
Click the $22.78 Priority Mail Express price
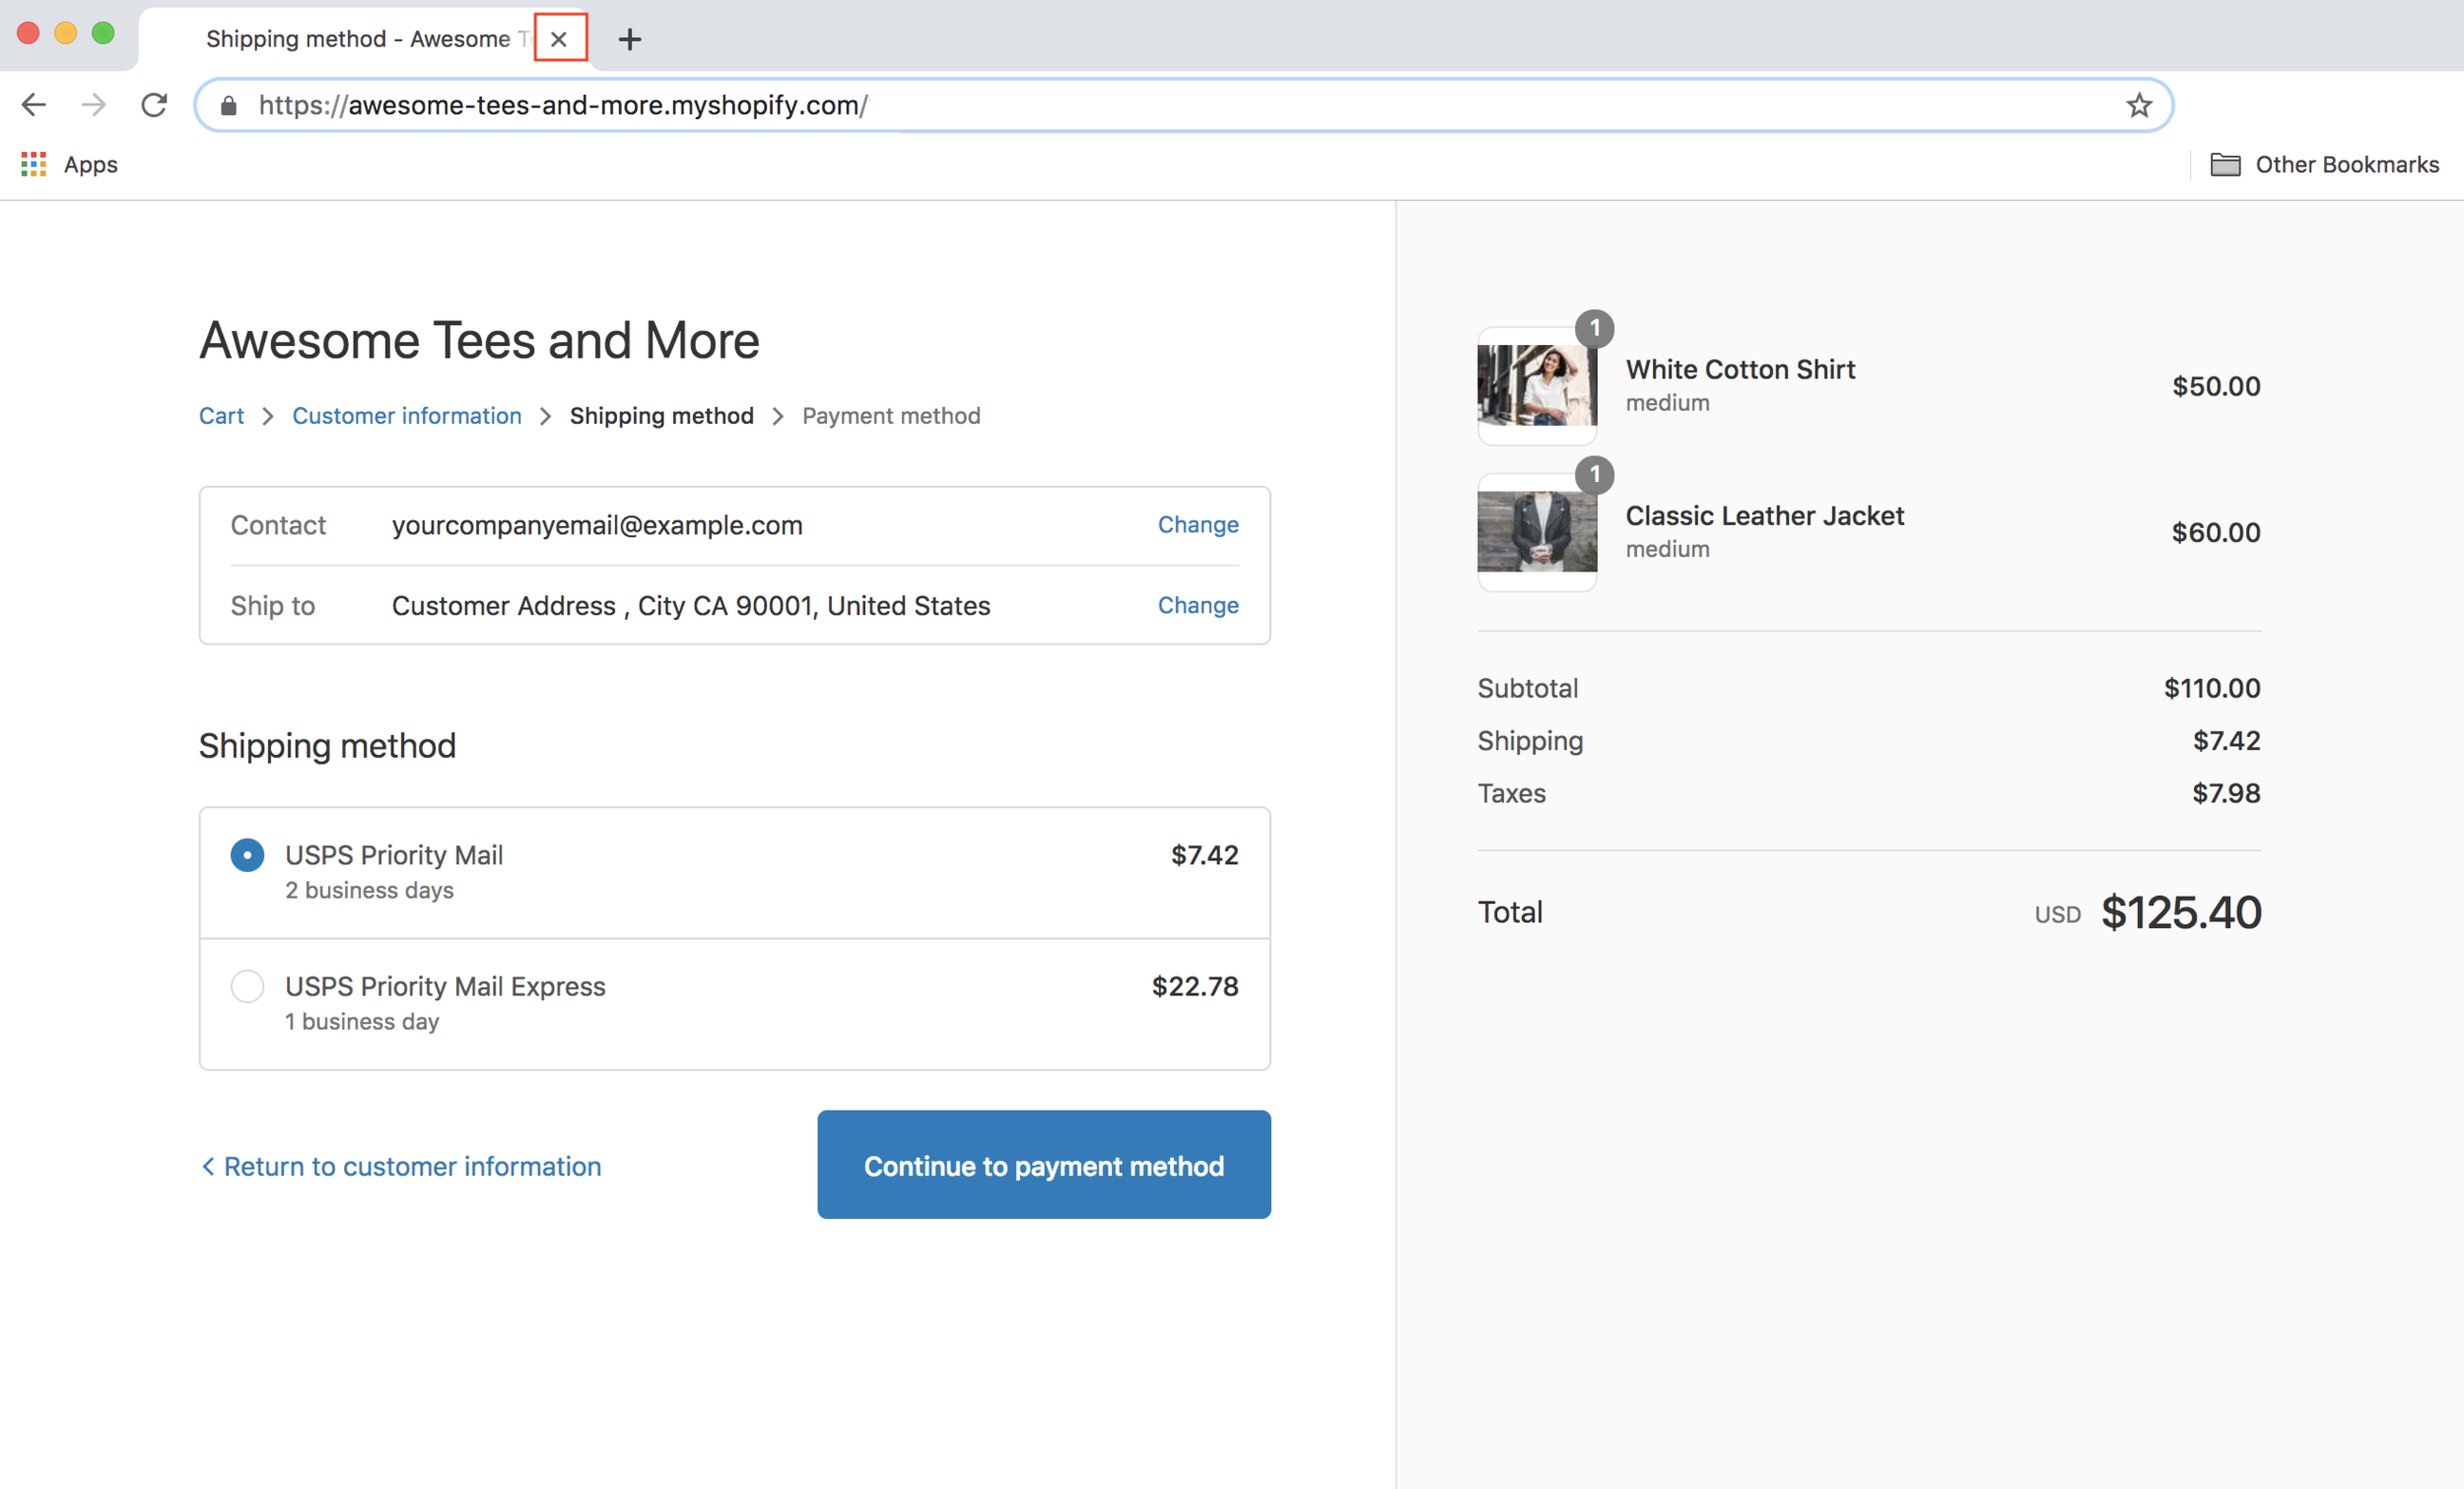(1195, 986)
